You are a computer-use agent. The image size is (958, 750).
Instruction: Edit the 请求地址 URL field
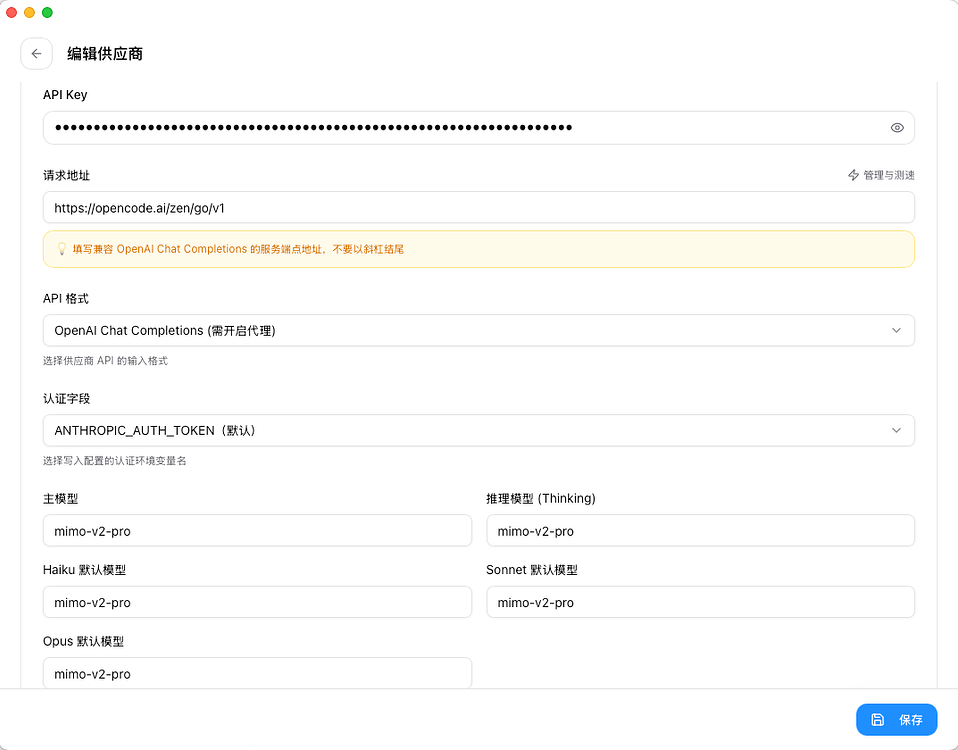click(x=478, y=208)
